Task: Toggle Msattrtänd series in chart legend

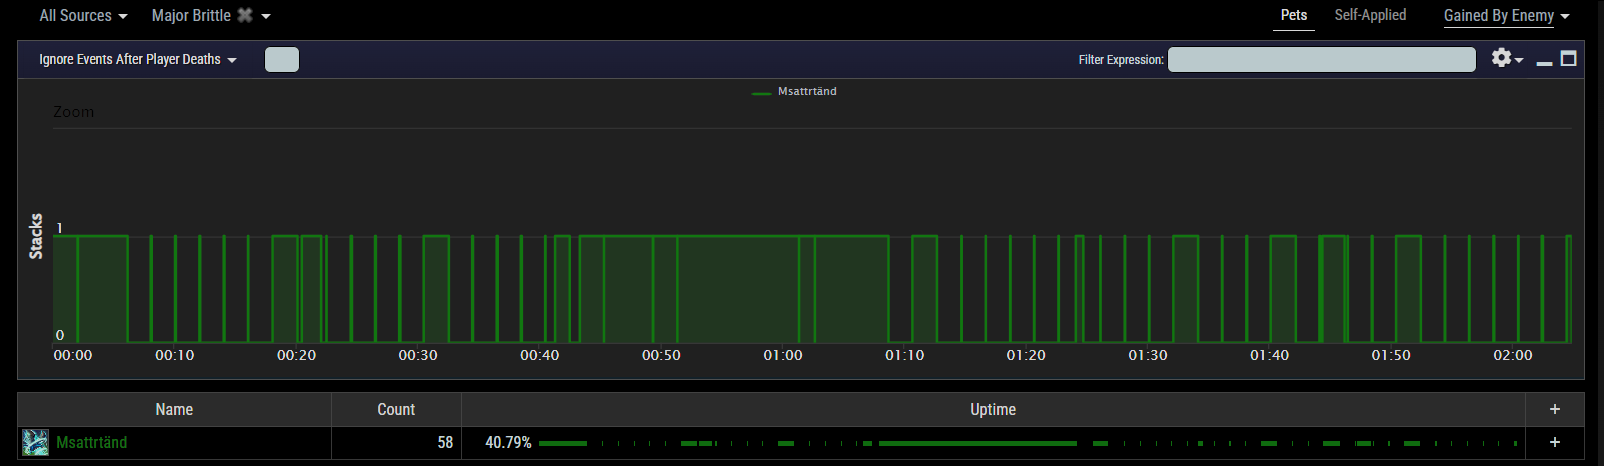Action: 794,91
